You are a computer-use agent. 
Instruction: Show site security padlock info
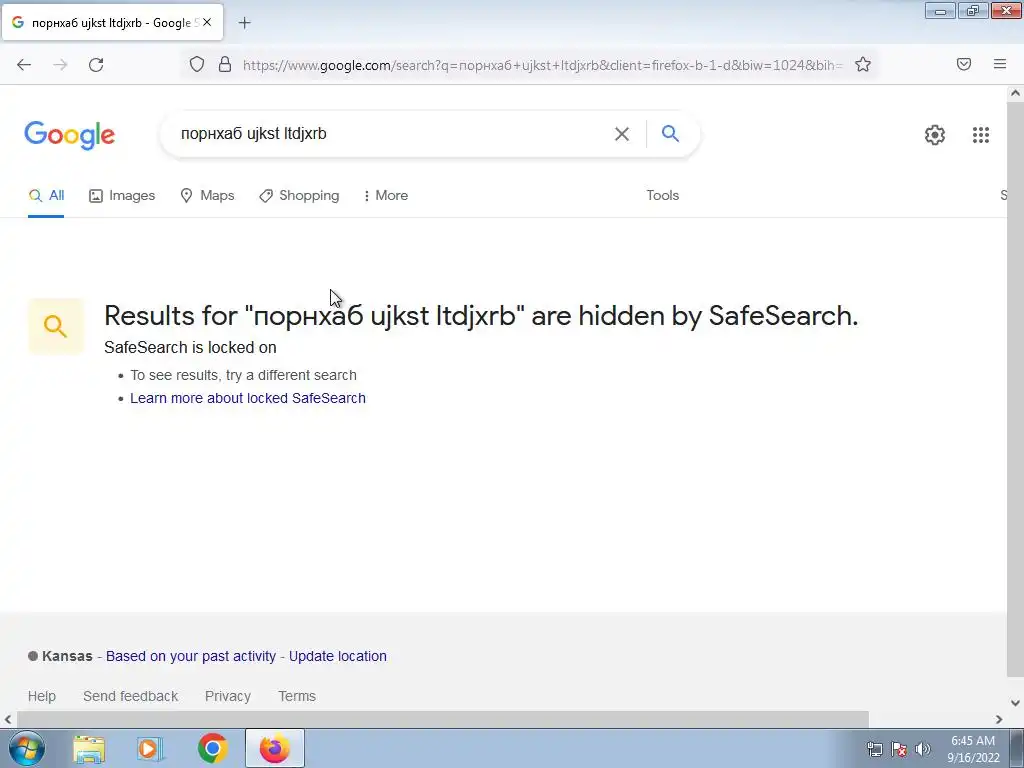click(225, 64)
